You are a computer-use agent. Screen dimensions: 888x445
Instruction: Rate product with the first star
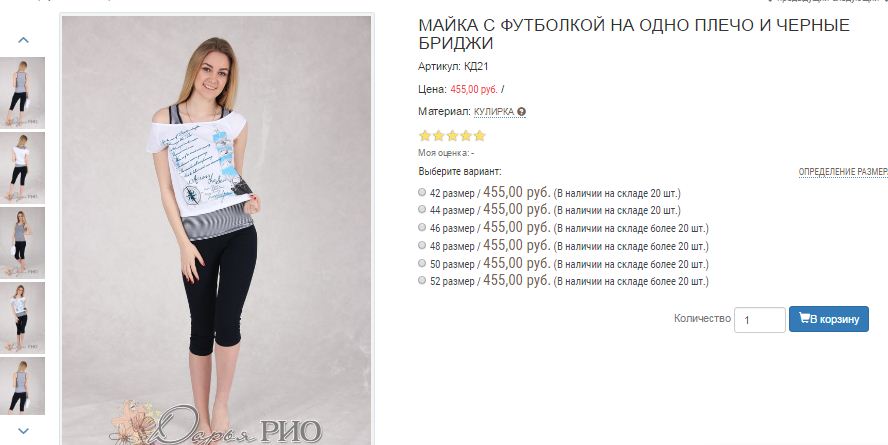point(425,136)
